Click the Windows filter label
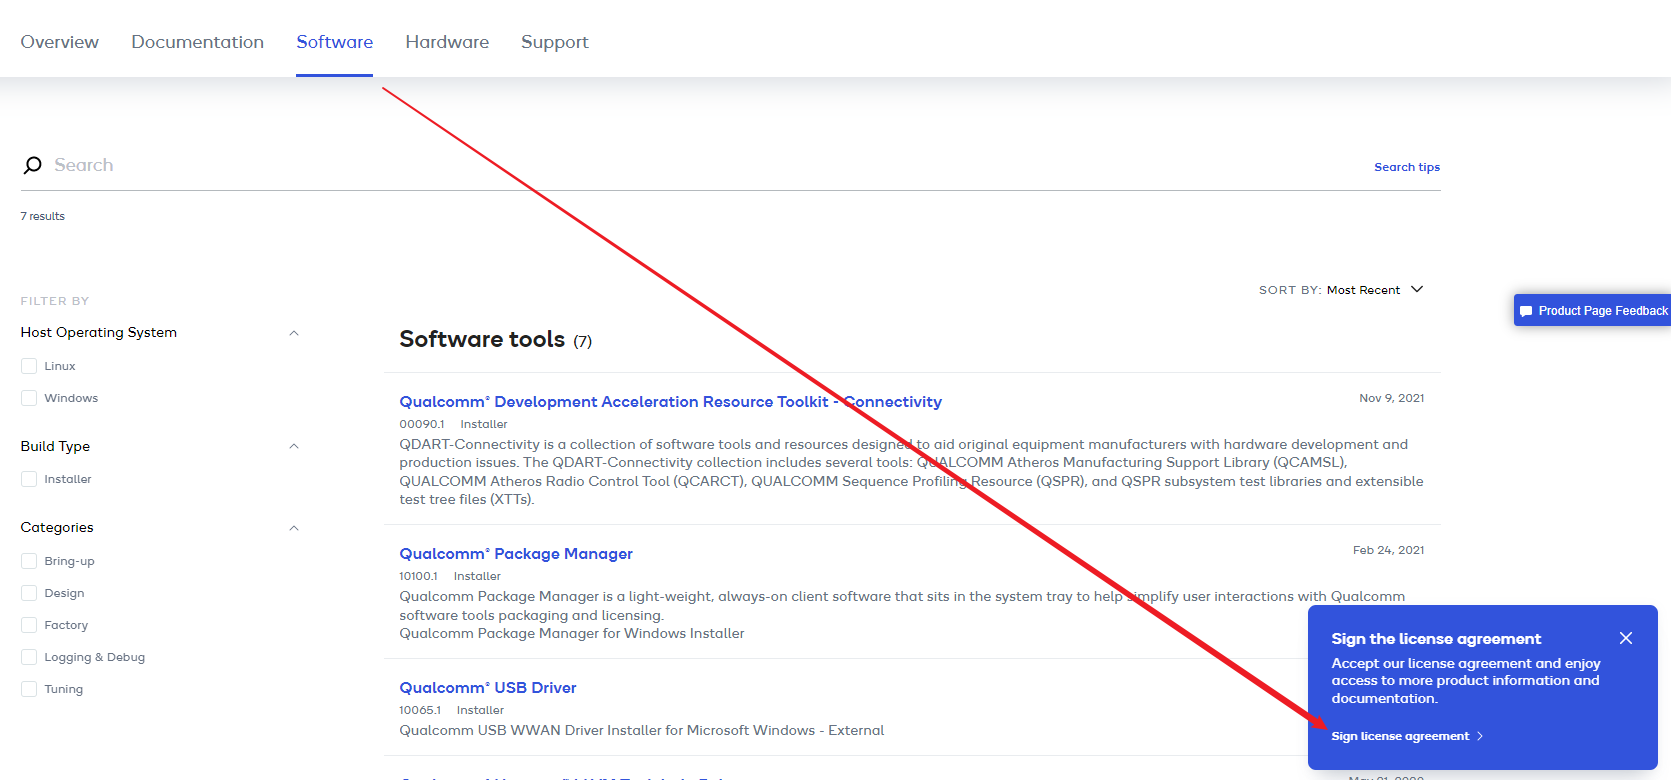 [x=71, y=398]
